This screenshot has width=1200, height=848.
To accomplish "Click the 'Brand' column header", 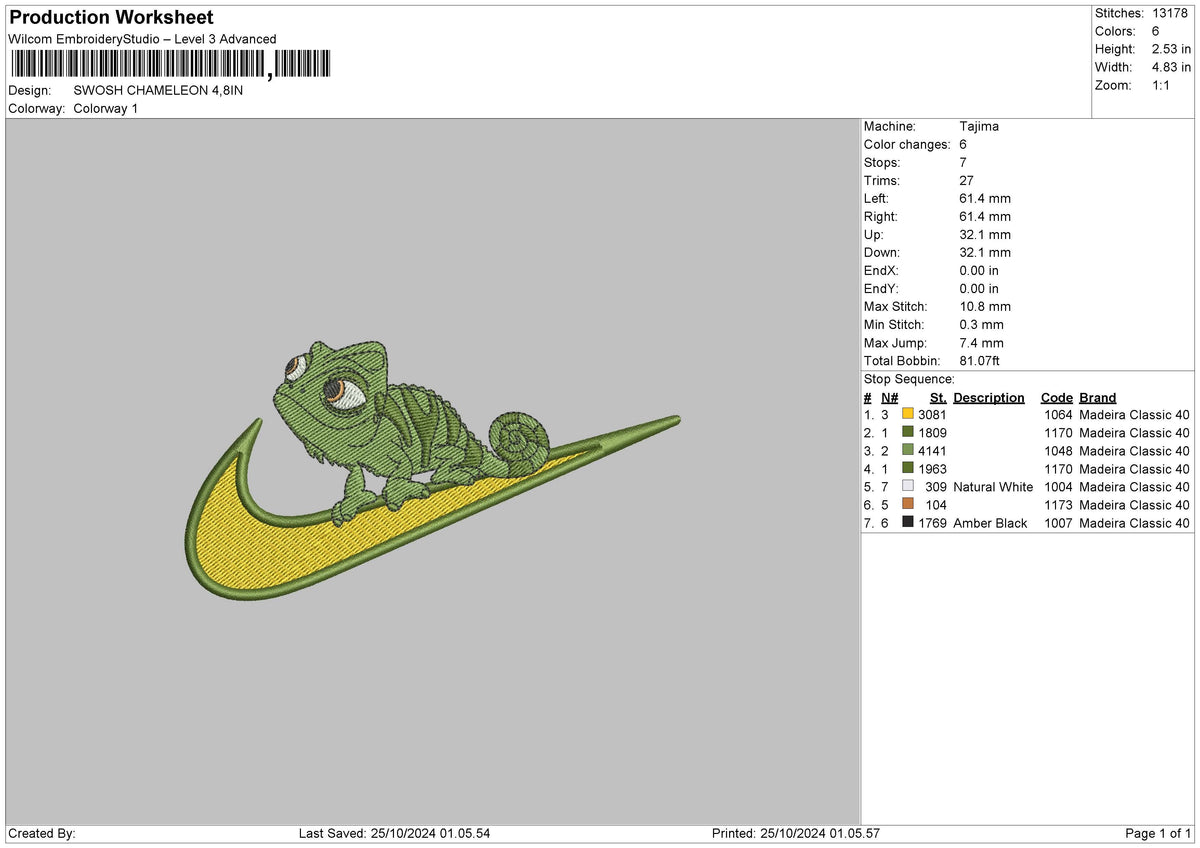I will click(1098, 397).
